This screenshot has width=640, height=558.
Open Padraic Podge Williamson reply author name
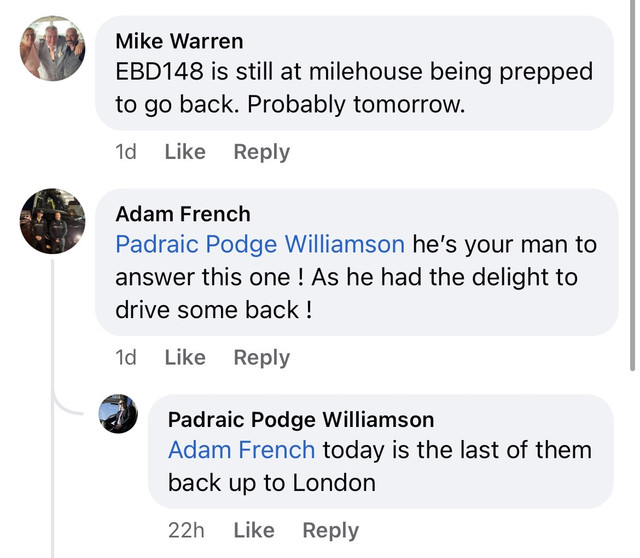[x=301, y=420]
